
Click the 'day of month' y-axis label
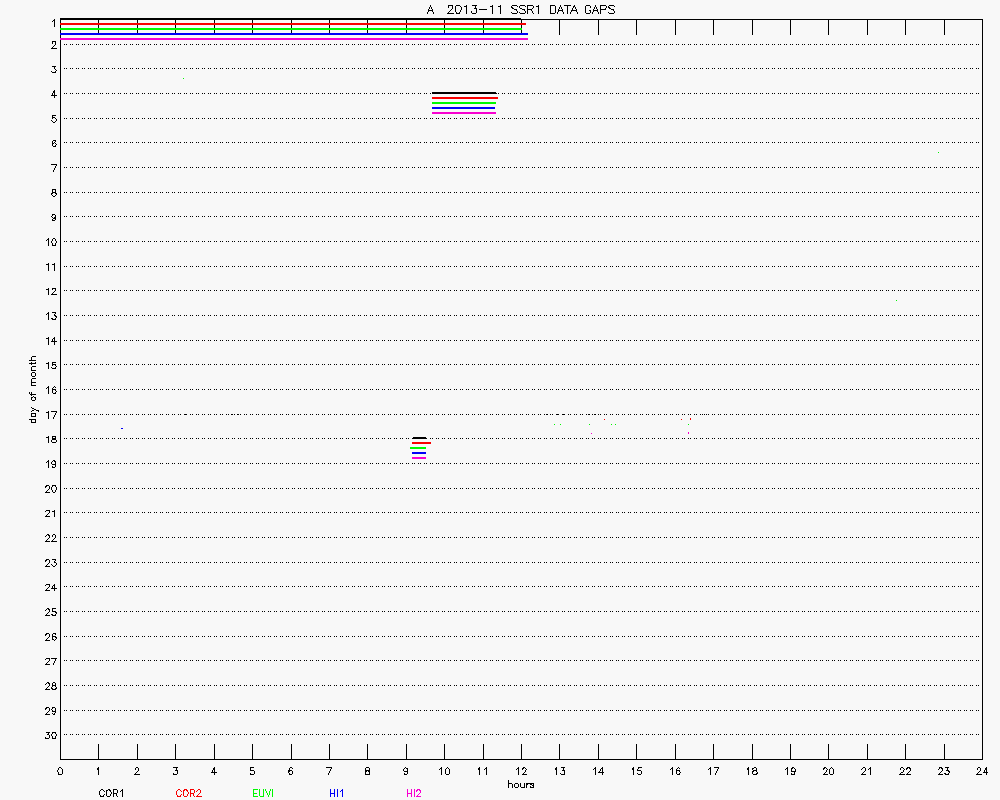pyautogui.click(x=33, y=389)
